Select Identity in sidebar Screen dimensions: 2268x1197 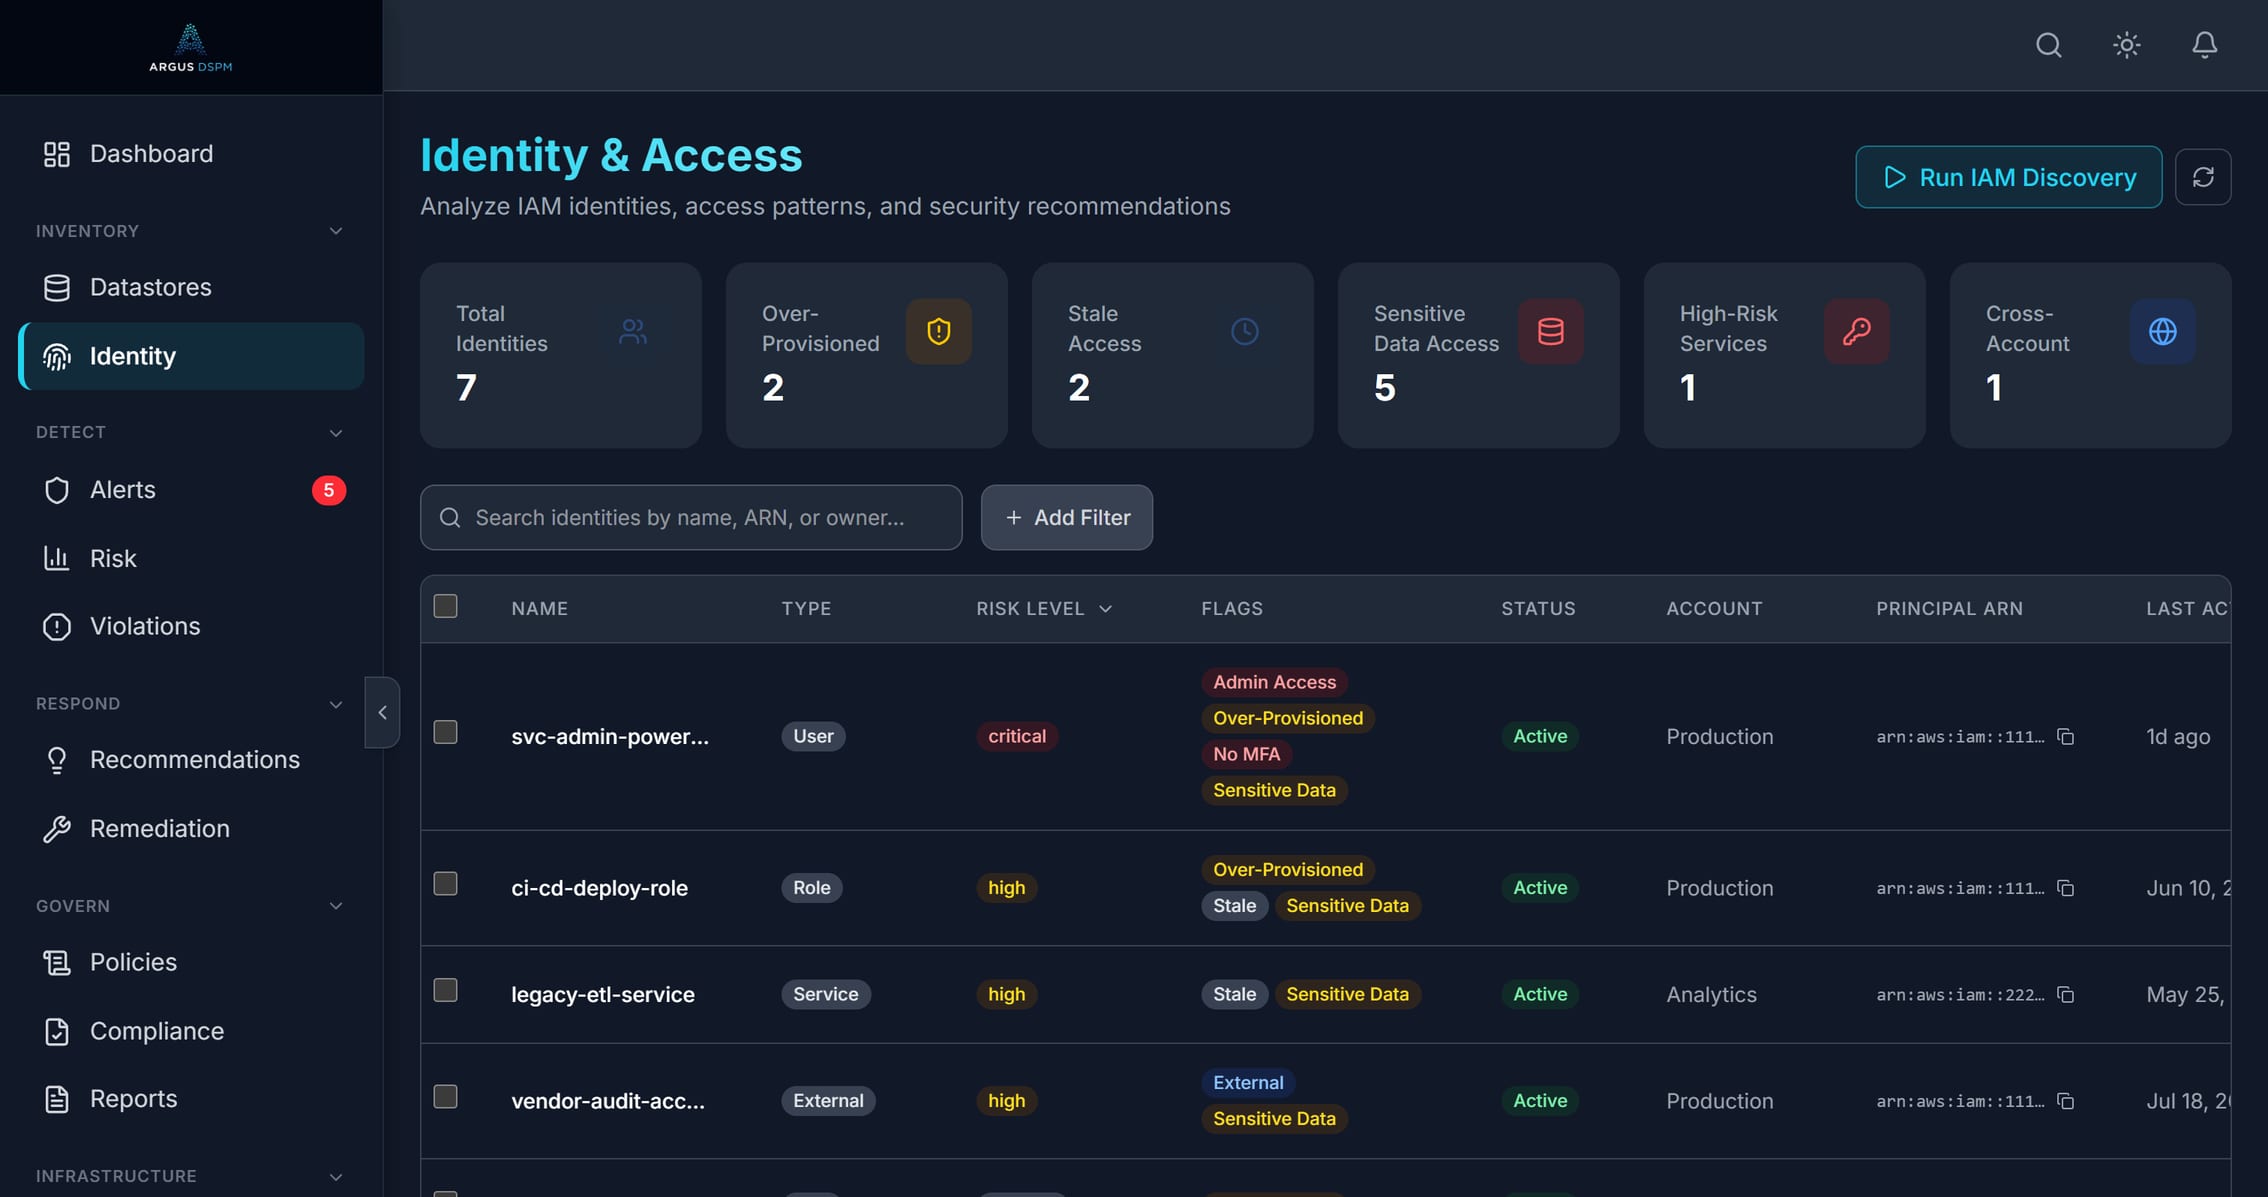(190, 356)
